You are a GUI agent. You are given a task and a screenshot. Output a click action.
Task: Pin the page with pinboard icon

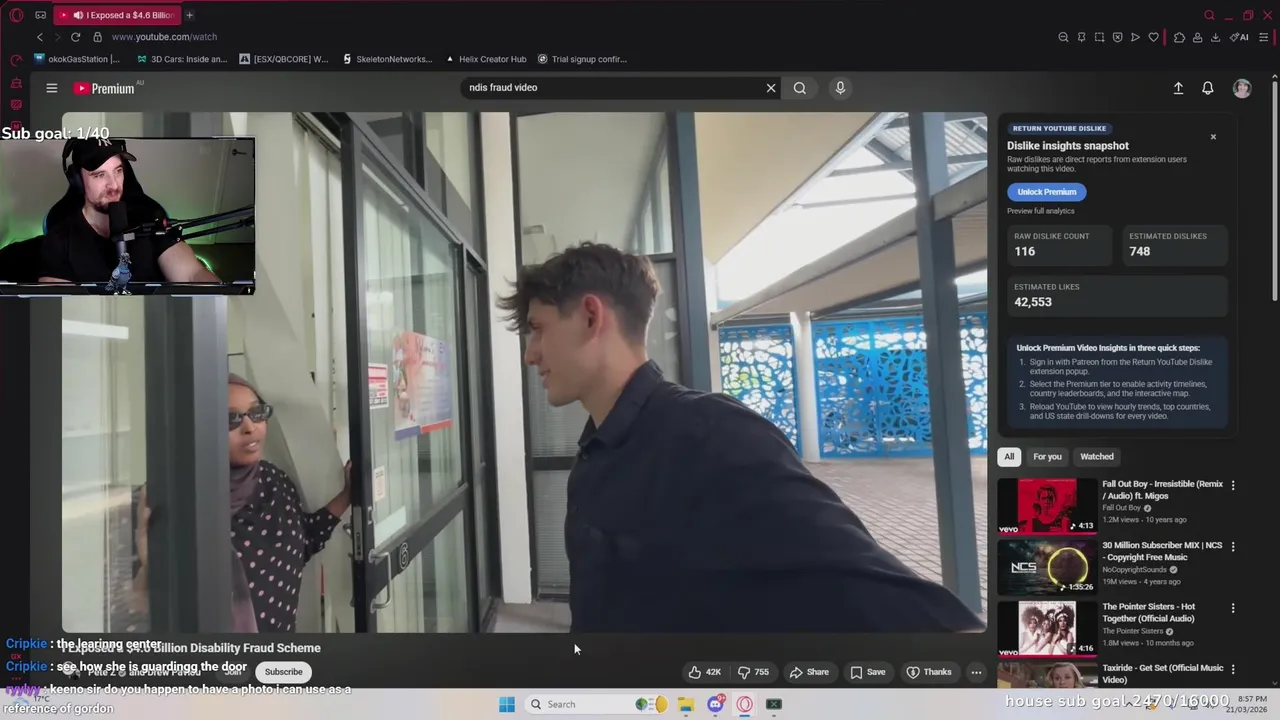pos(1081,37)
